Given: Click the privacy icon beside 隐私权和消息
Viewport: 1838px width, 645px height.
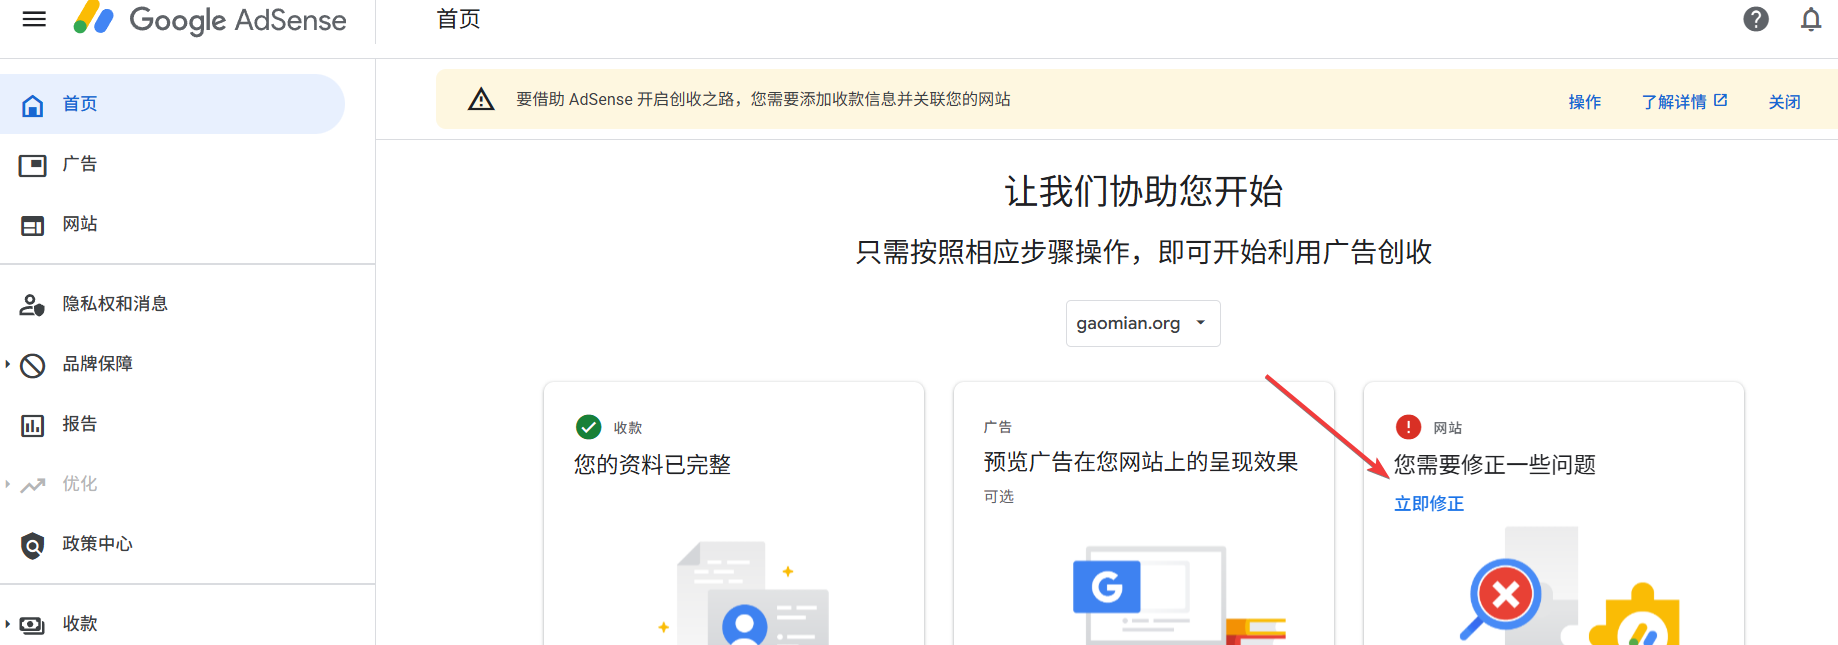Looking at the screenshot, I should point(33,305).
